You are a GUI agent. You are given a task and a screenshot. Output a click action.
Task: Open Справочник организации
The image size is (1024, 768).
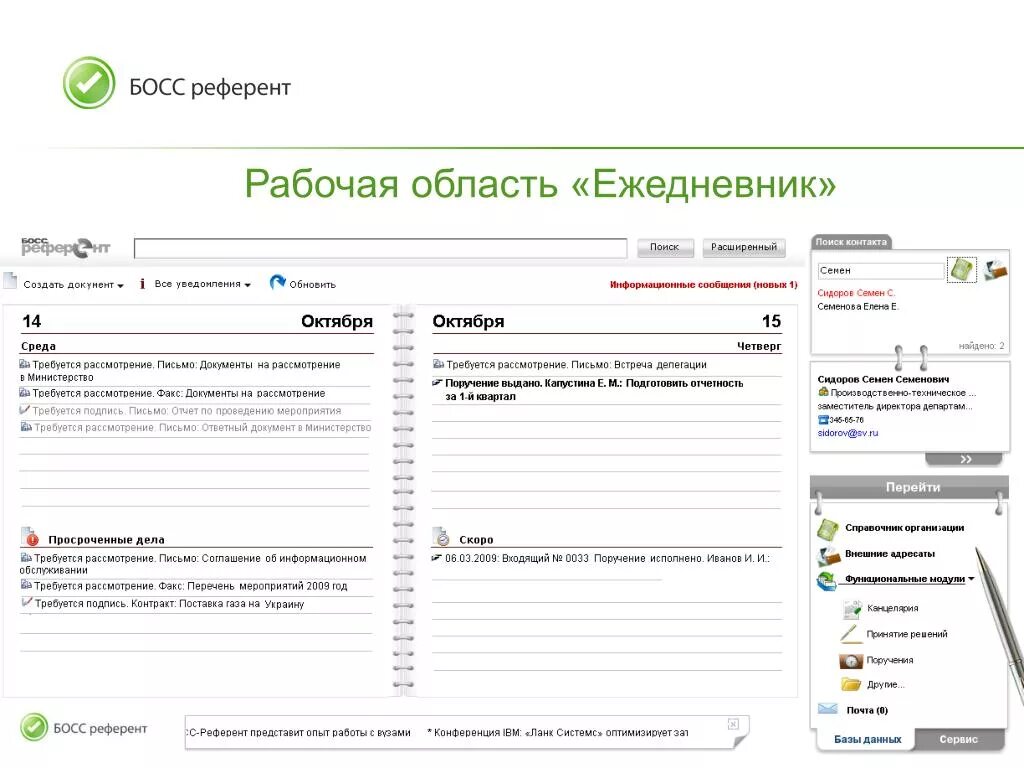[x=904, y=528]
